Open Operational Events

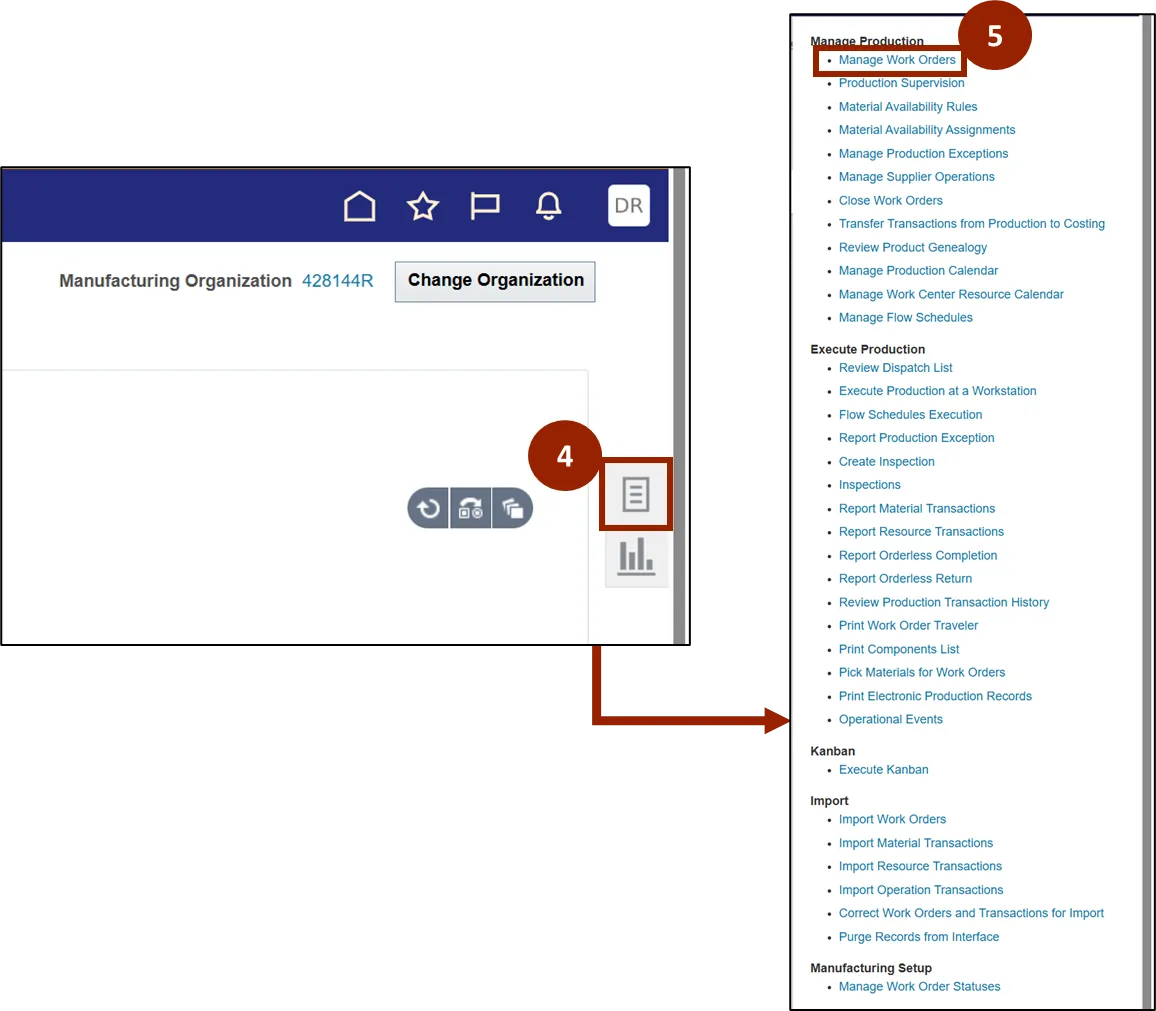click(891, 719)
